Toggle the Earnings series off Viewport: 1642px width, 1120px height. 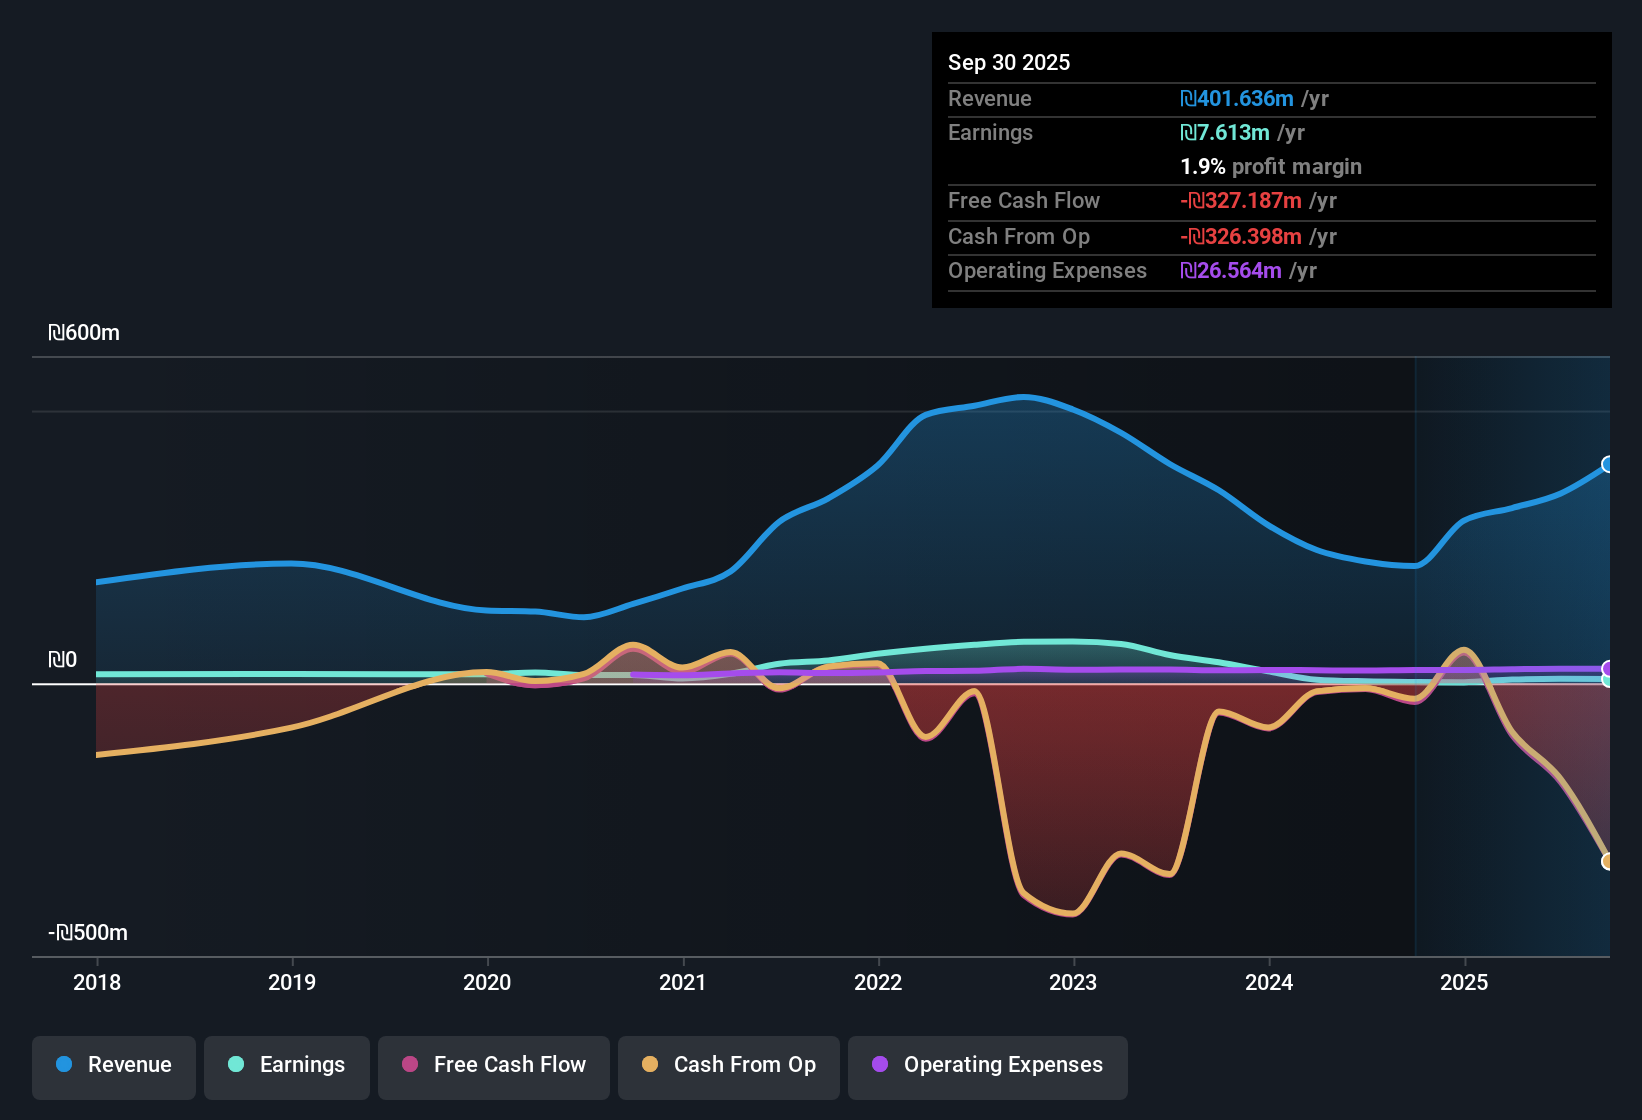click(x=286, y=1065)
